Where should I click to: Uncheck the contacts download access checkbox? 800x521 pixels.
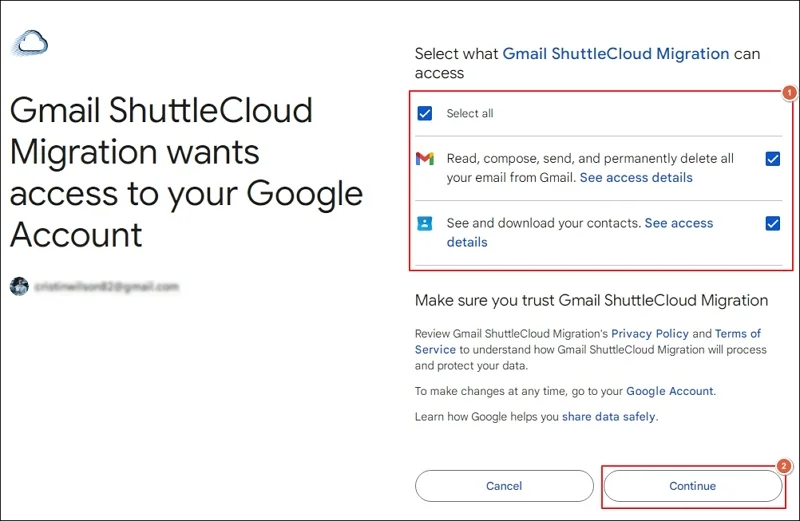pos(772,223)
